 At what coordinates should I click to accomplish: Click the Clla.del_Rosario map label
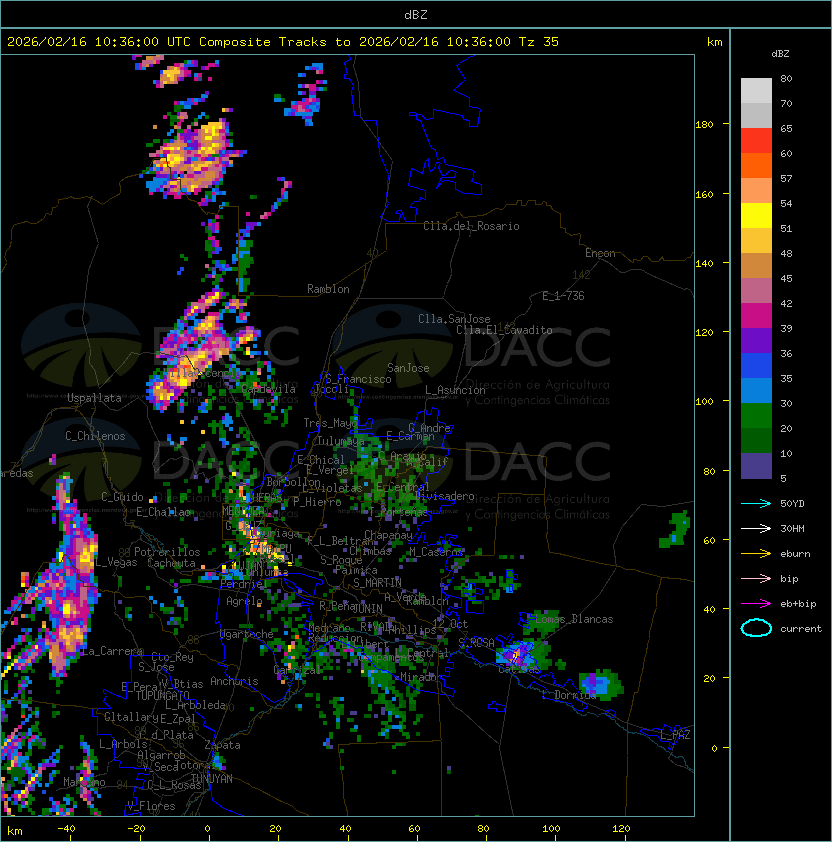pos(471,226)
